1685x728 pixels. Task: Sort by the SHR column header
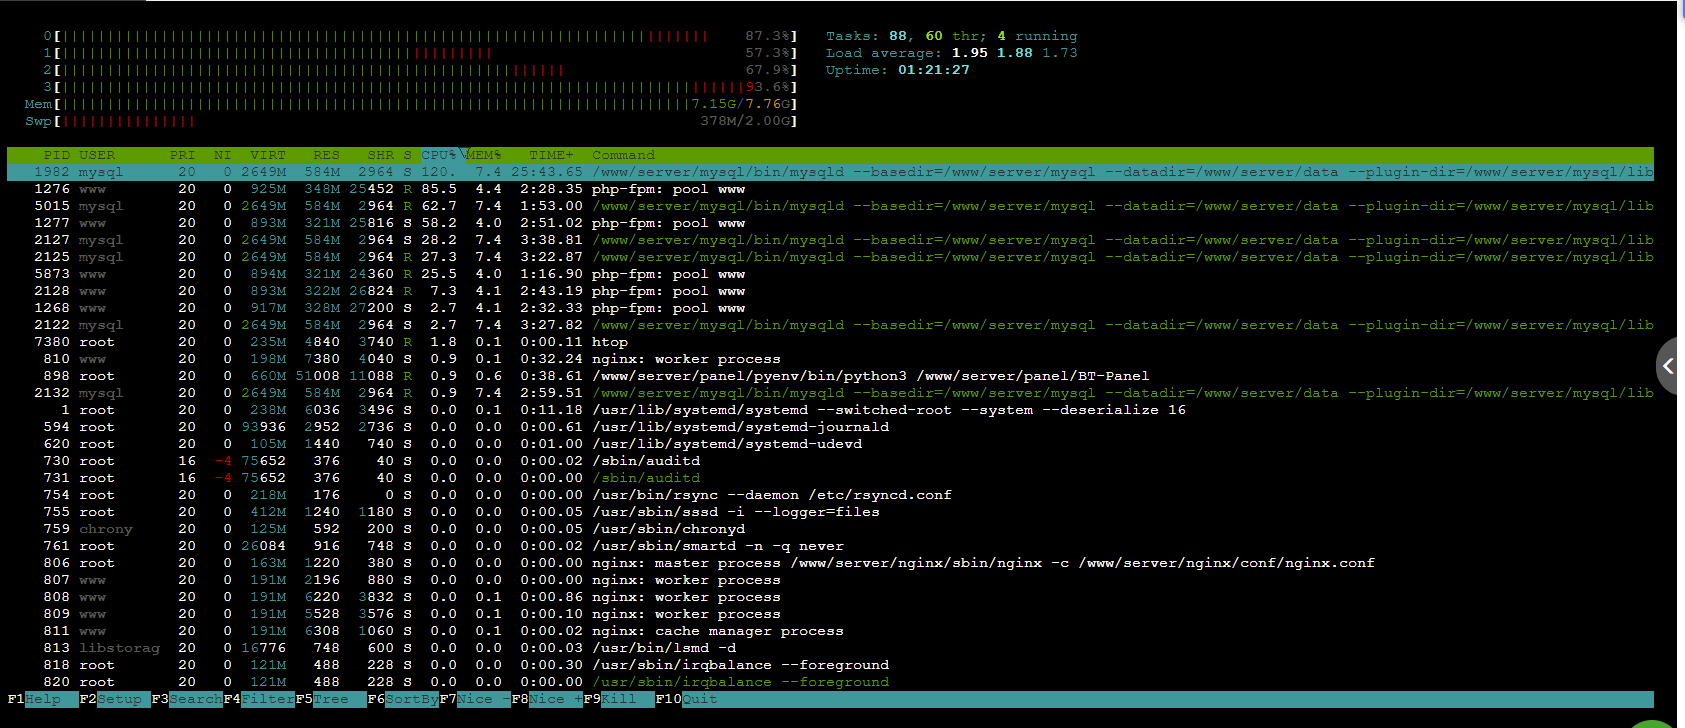coord(380,155)
